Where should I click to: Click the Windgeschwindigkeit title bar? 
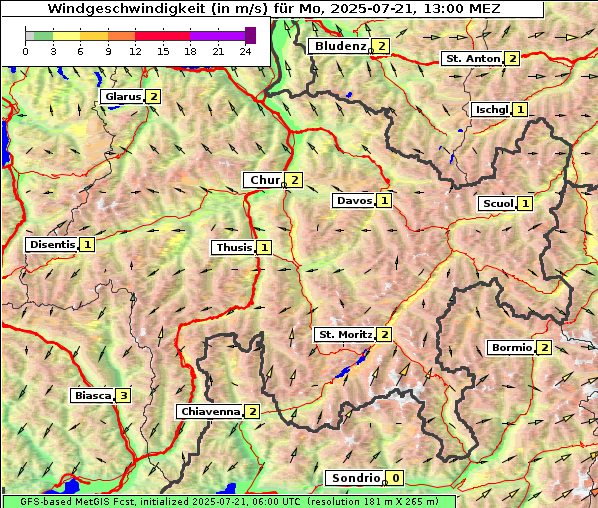tap(273, 8)
